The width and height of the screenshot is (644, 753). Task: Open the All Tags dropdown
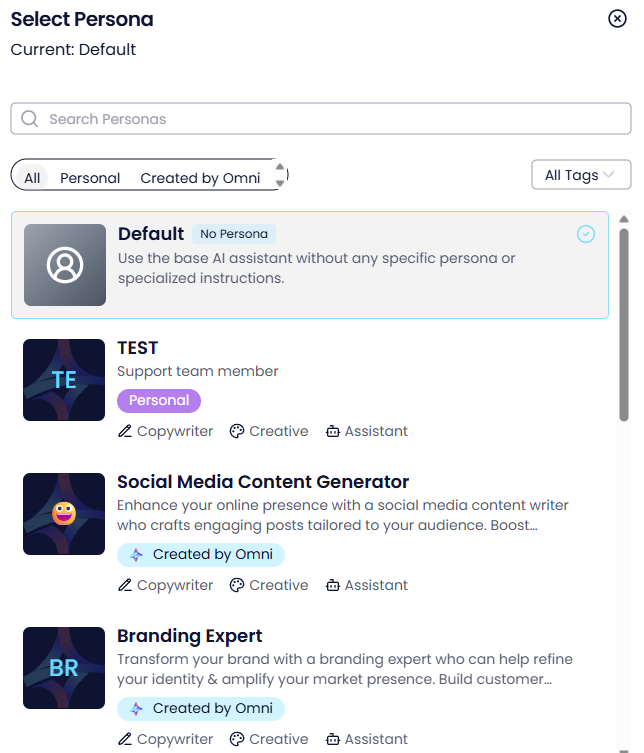point(580,175)
